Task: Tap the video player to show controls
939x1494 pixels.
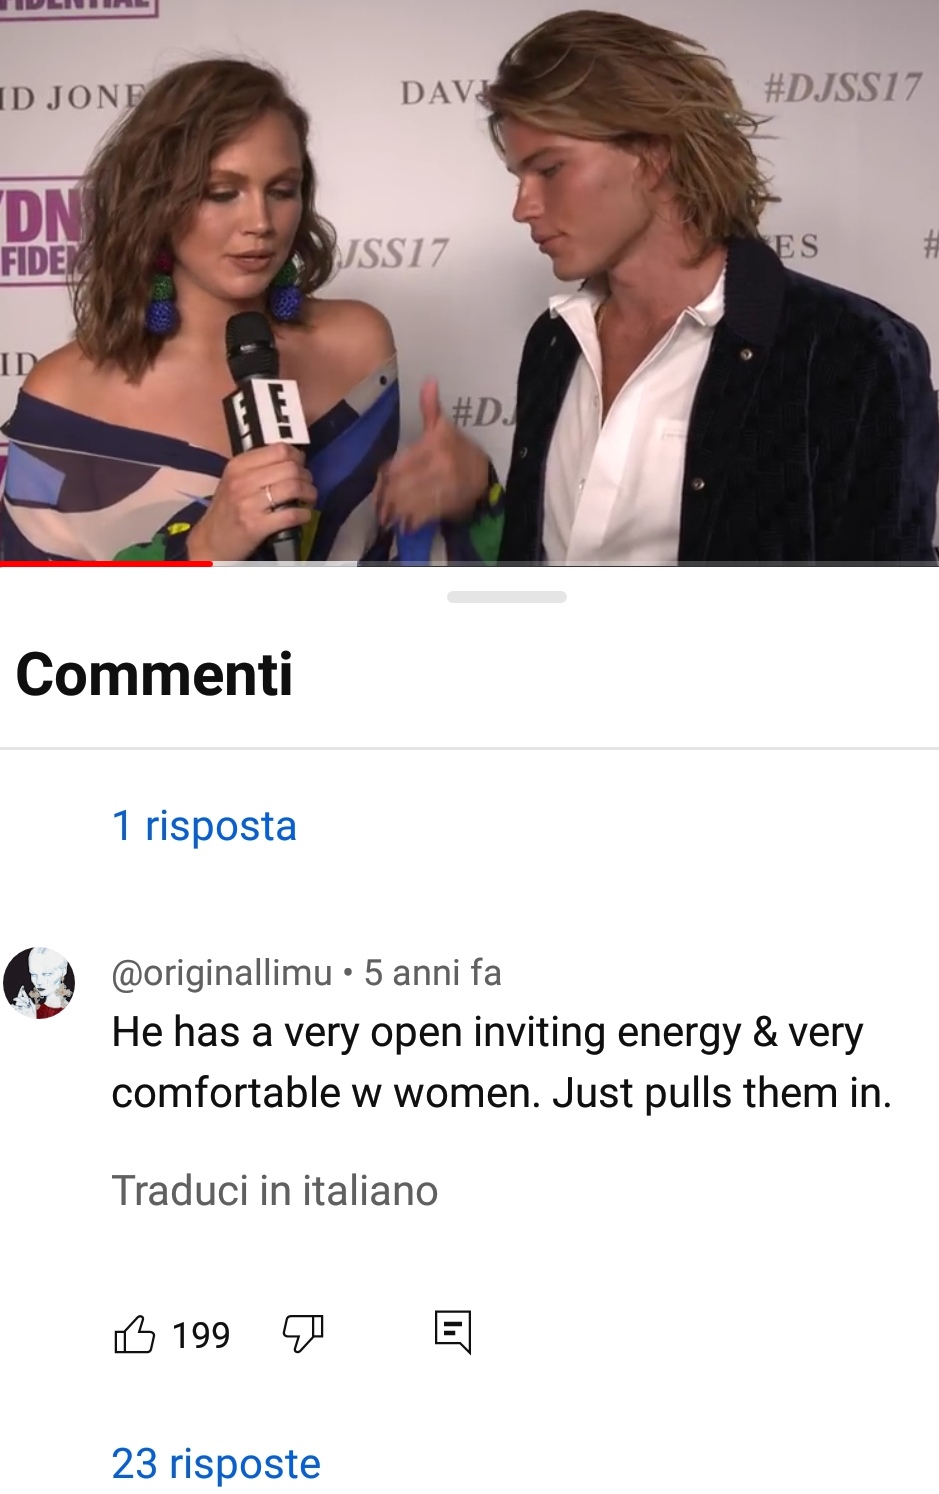Action: tap(469, 280)
